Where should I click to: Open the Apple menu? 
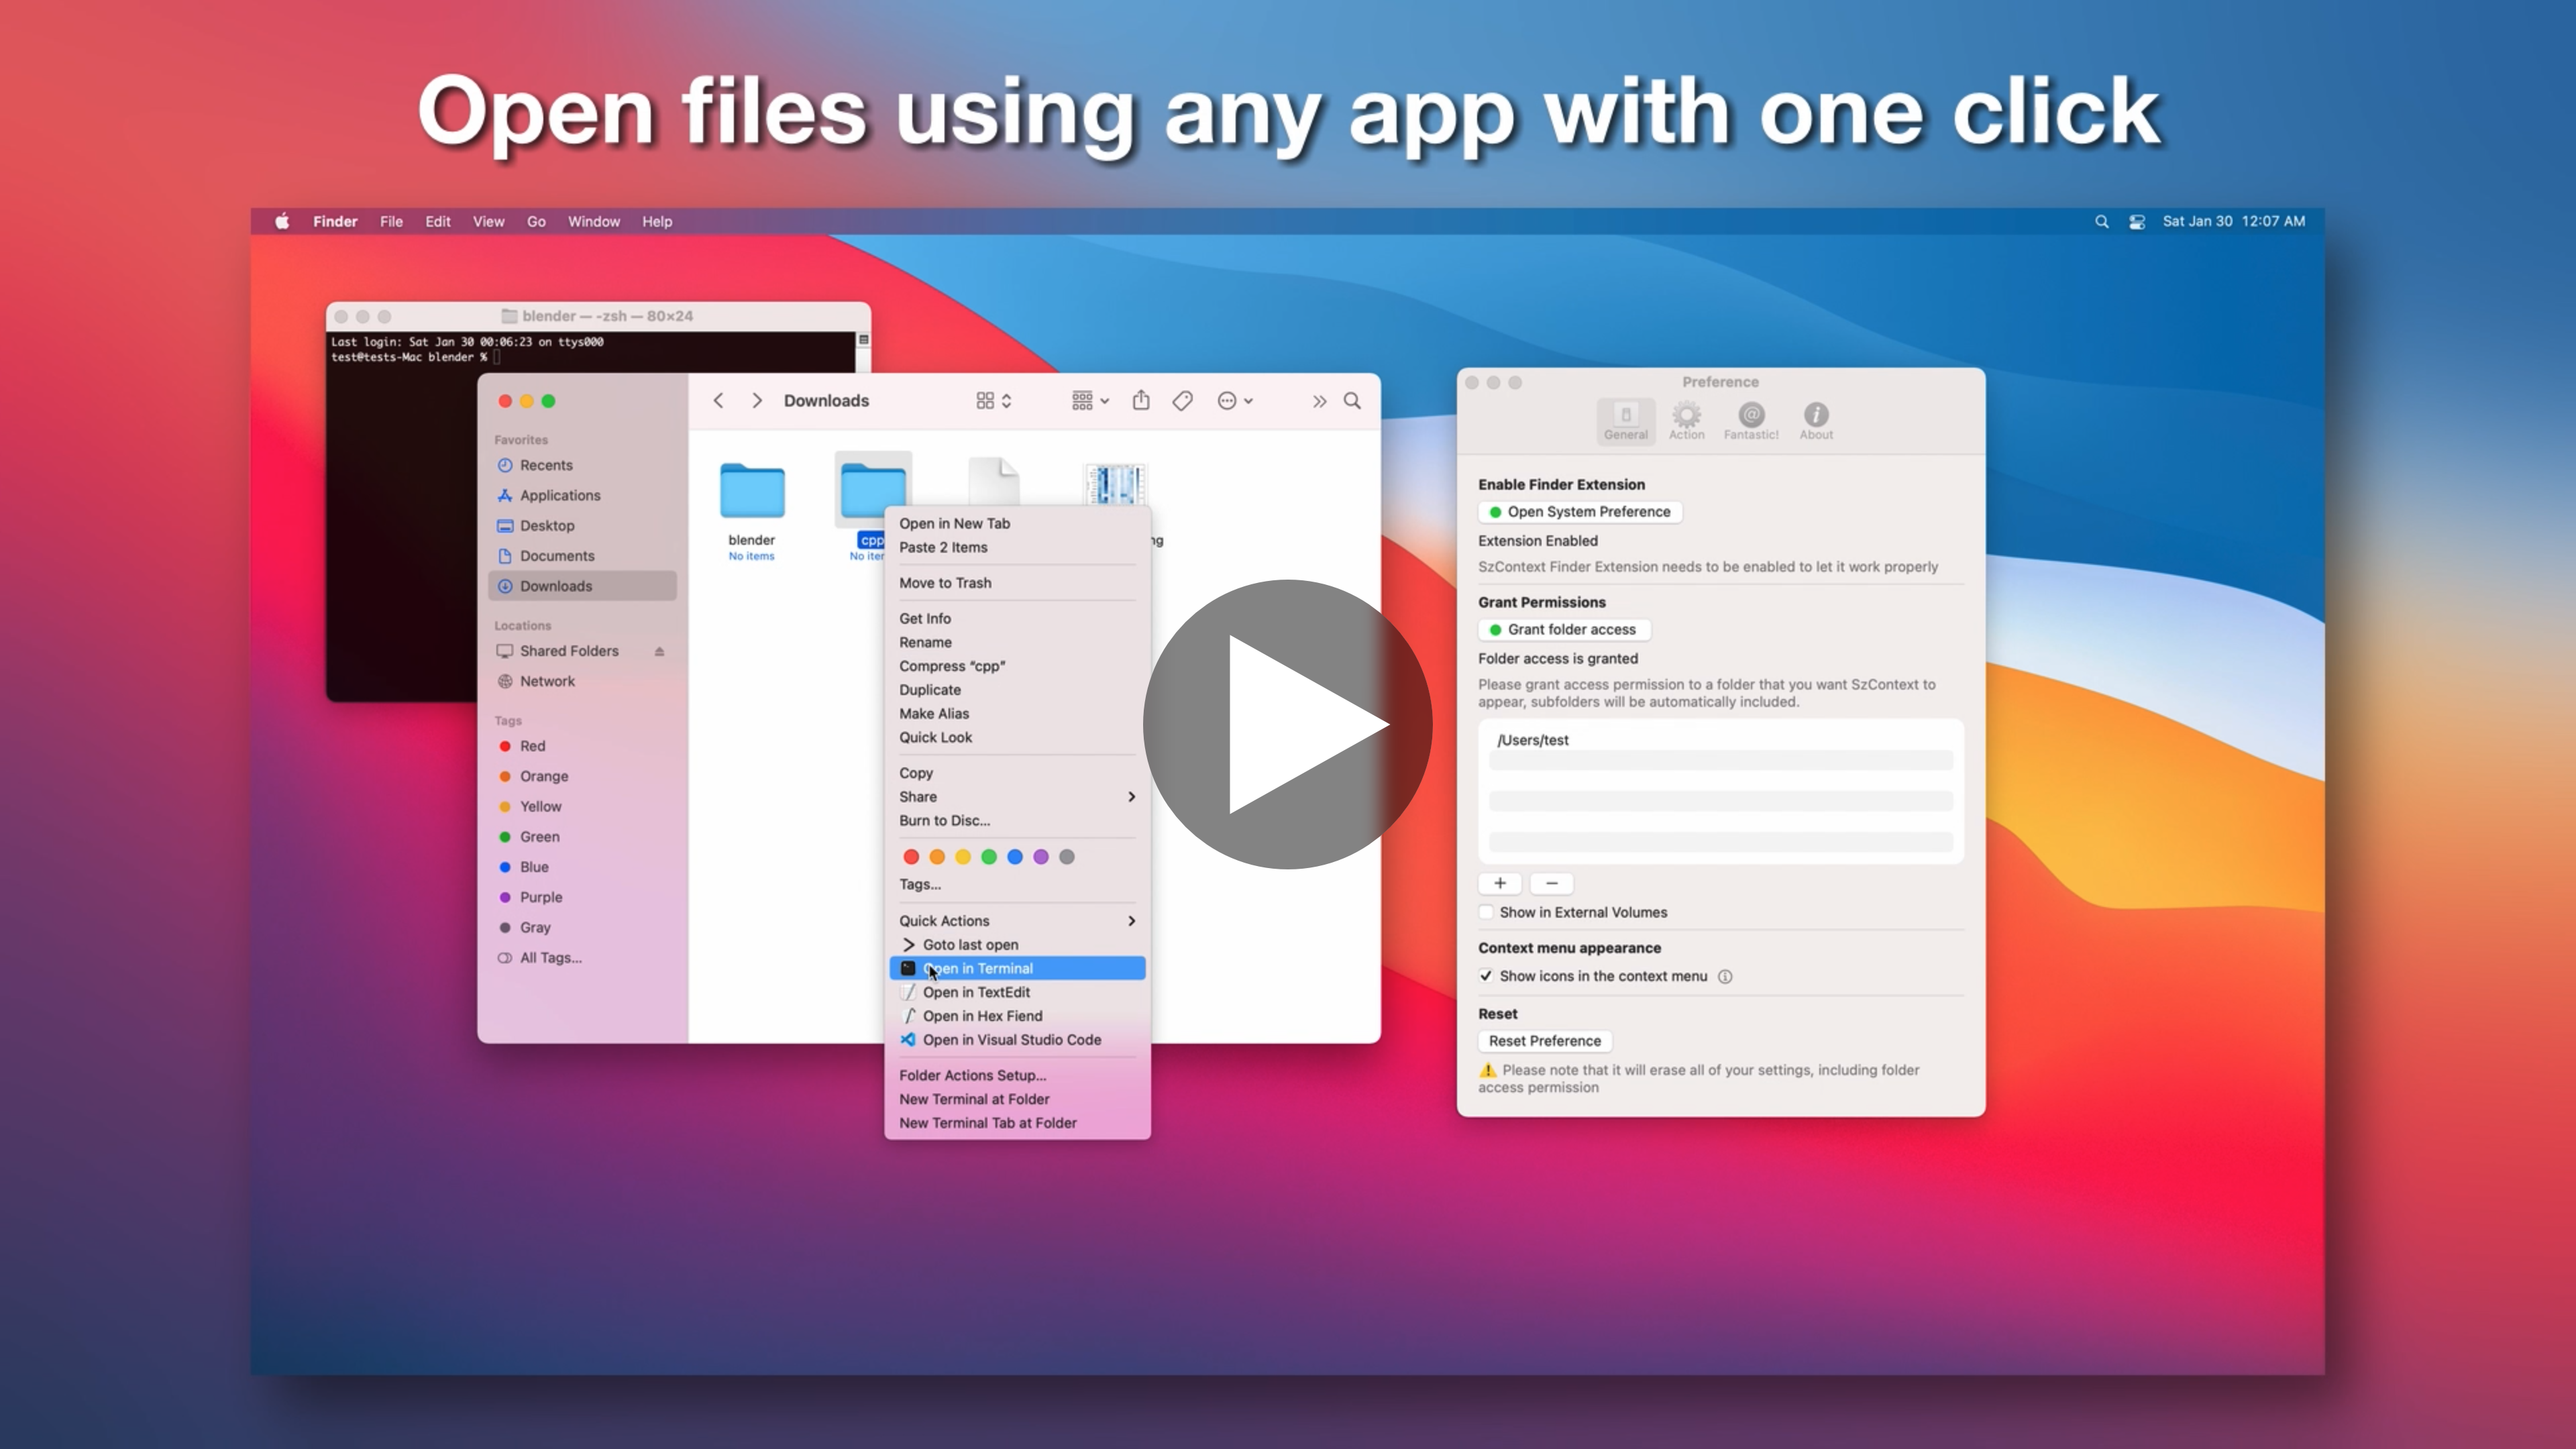[283, 222]
